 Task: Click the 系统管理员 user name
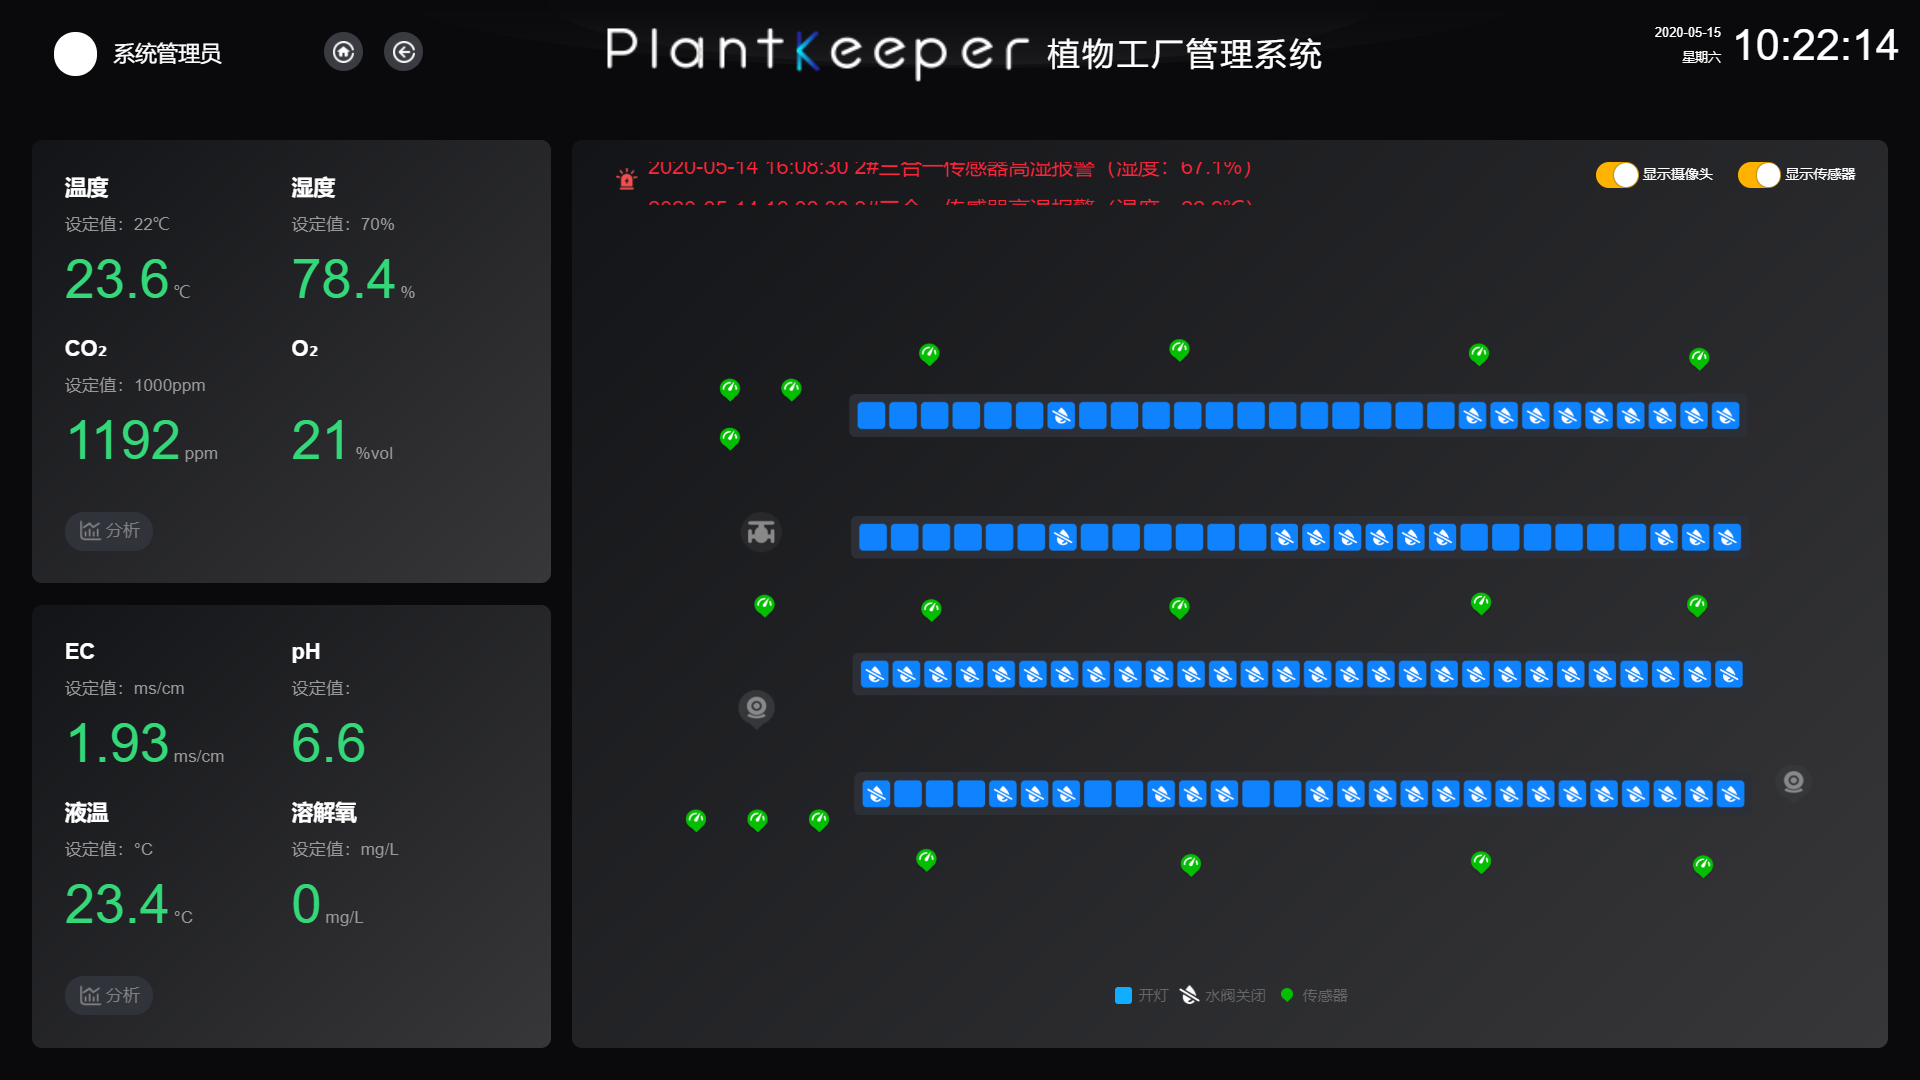[167, 54]
